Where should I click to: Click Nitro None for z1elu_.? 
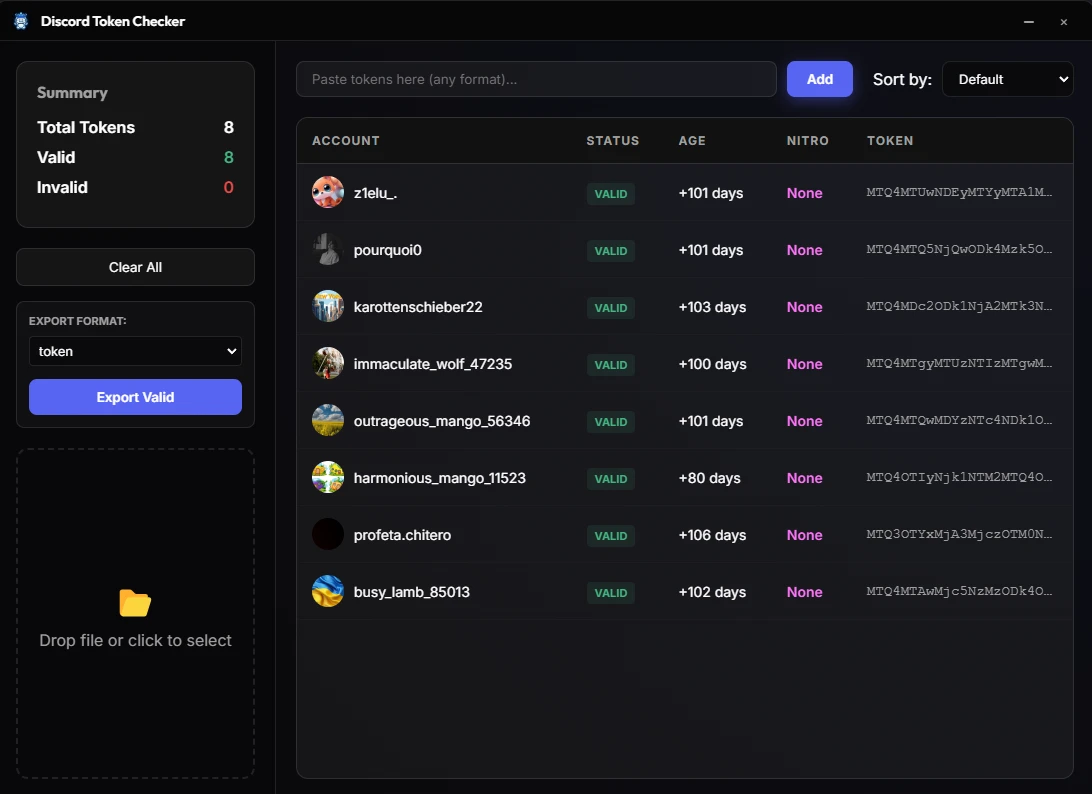[x=804, y=193]
